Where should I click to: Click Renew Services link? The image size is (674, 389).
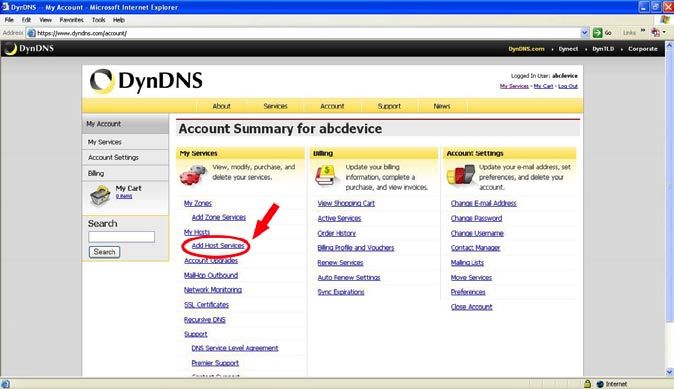340,263
